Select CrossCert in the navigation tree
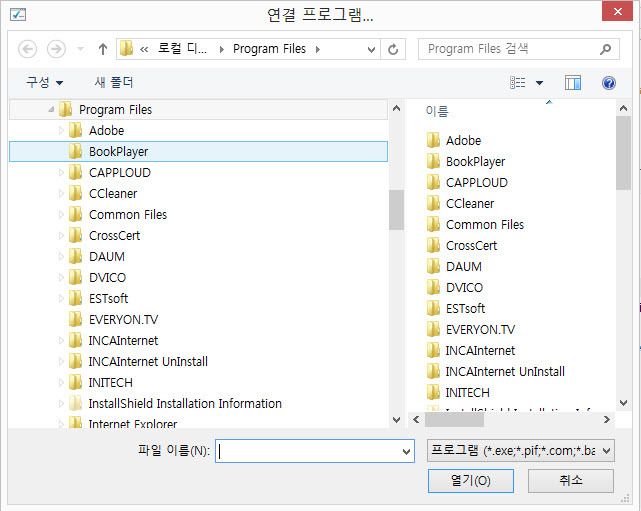Viewport: 641px width, 511px height. coord(114,235)
